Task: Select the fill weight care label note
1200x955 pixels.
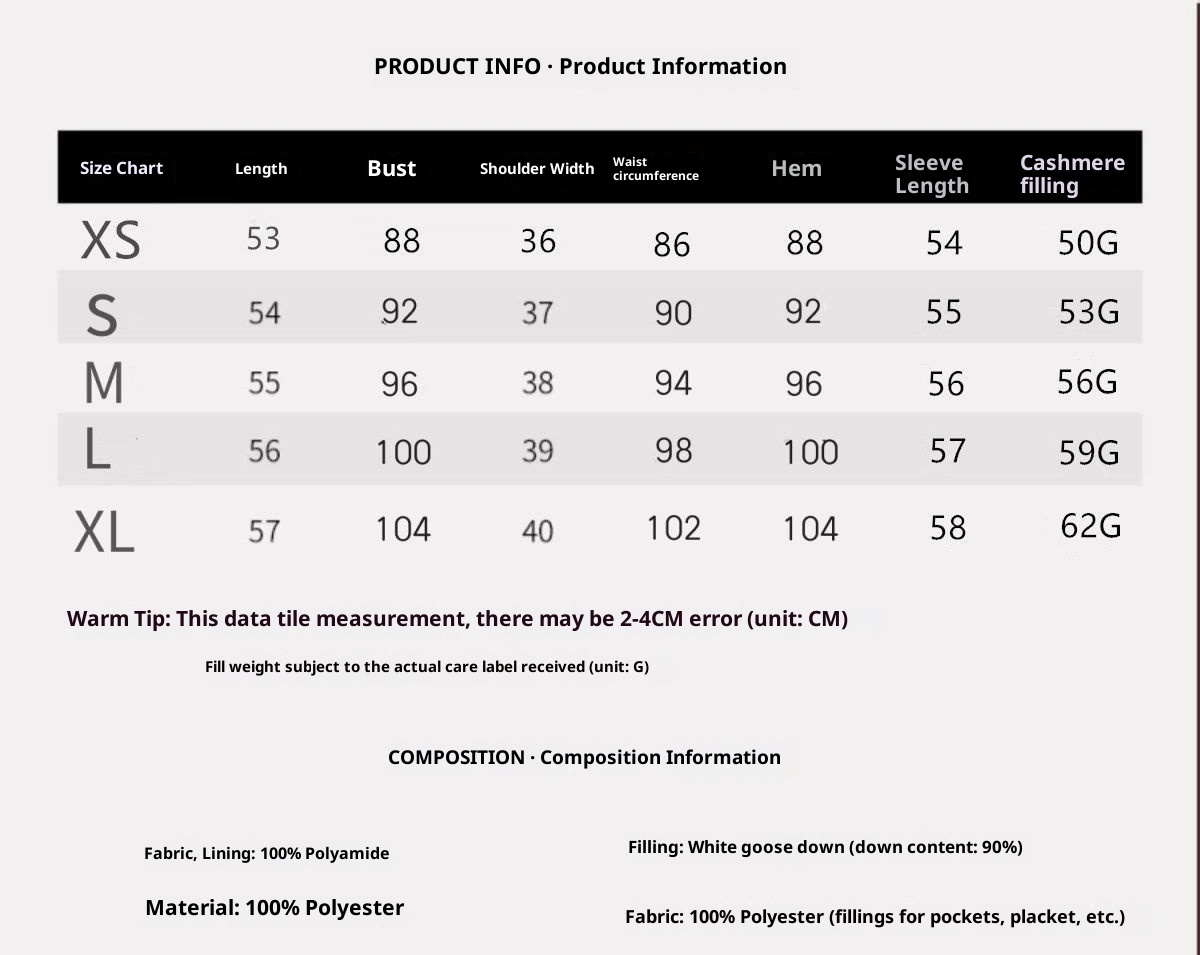Action: (427, 666)
